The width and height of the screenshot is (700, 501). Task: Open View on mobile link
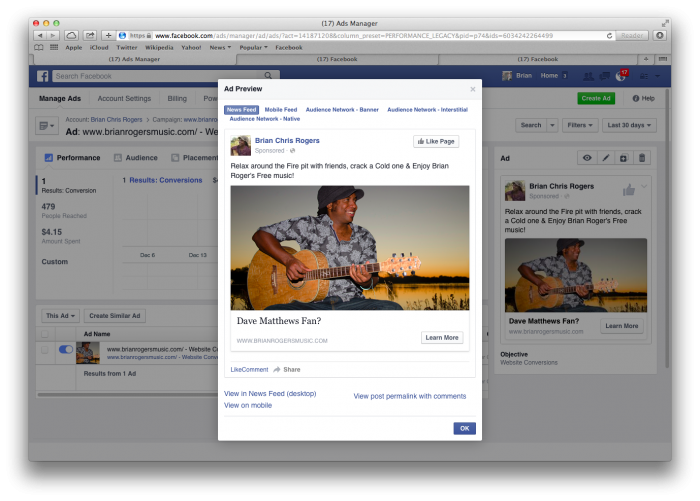point(248,405)
